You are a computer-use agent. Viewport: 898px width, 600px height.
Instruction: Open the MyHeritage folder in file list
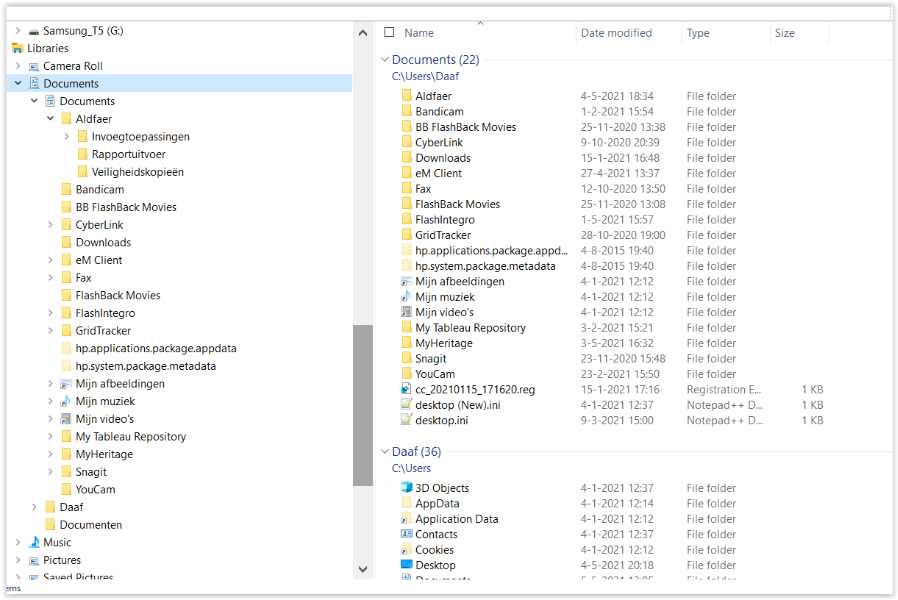(442, 343)
